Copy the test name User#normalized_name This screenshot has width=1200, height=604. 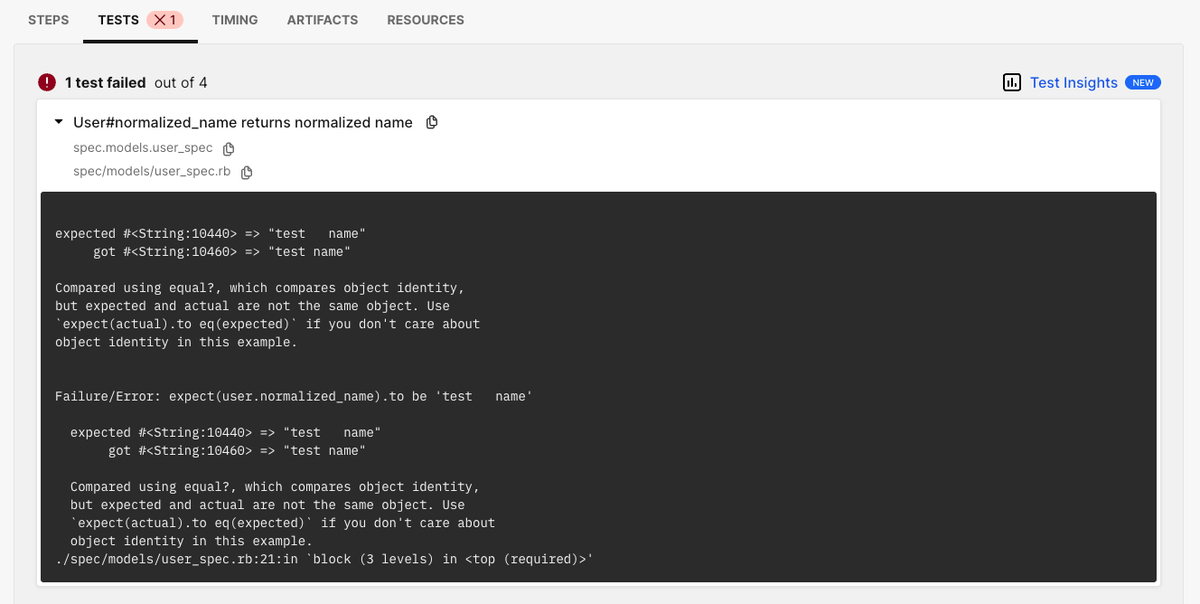tap(432, 122)
